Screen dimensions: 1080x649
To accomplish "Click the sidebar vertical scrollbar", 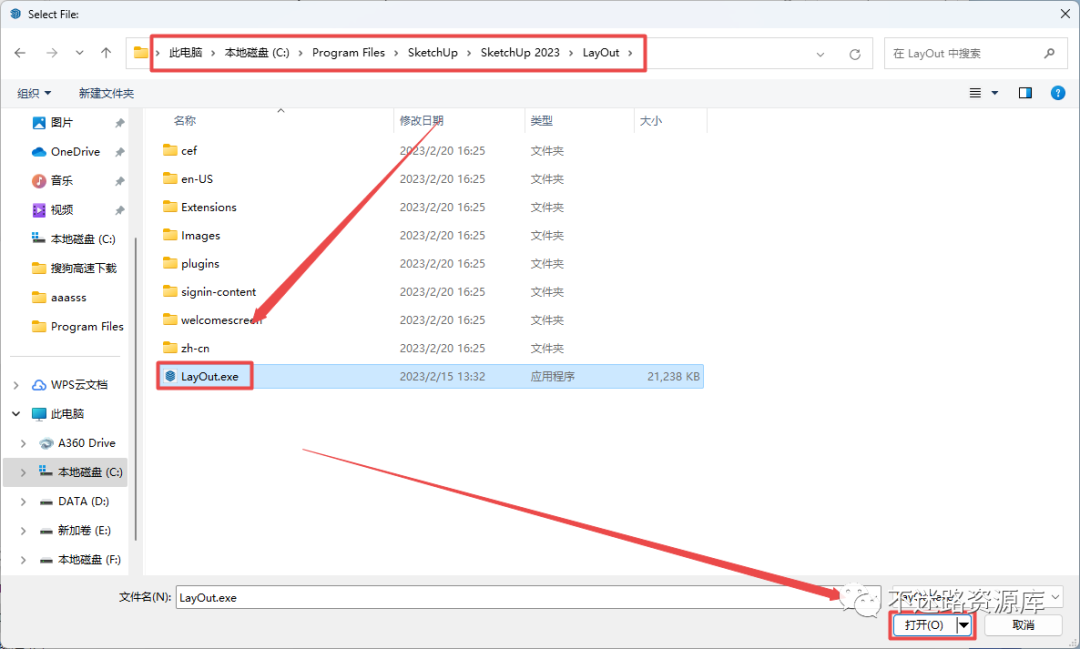I will click(136, 389).
